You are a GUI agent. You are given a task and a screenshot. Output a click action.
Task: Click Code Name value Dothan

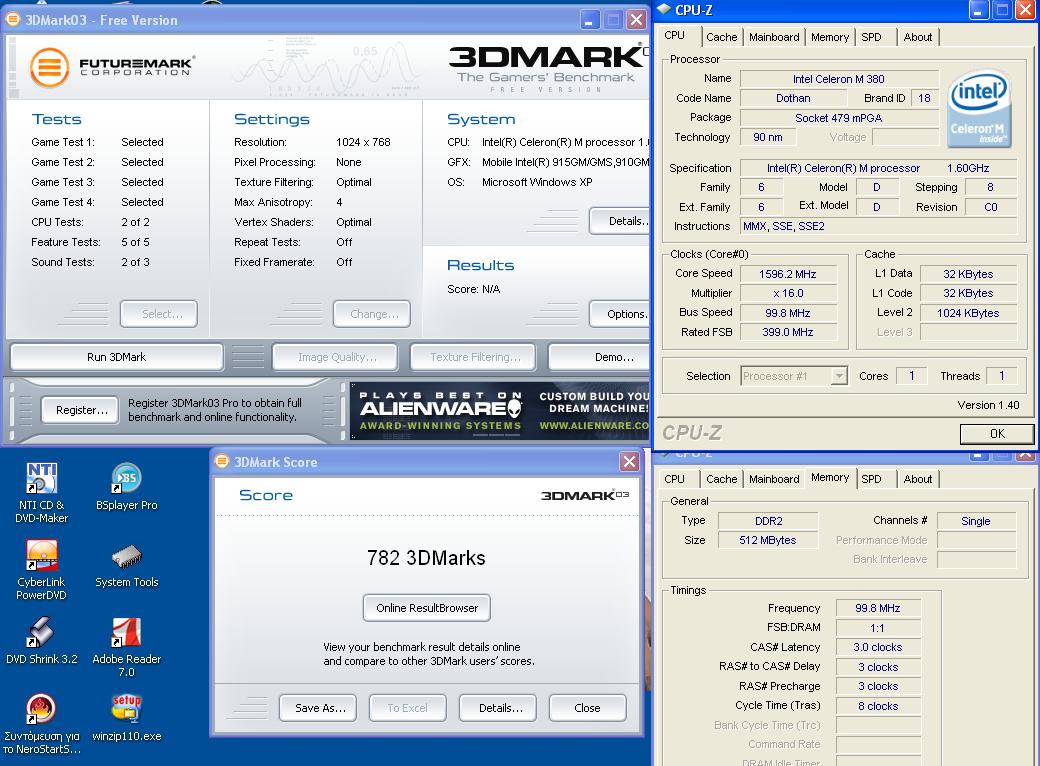click(x=793, y=98)
